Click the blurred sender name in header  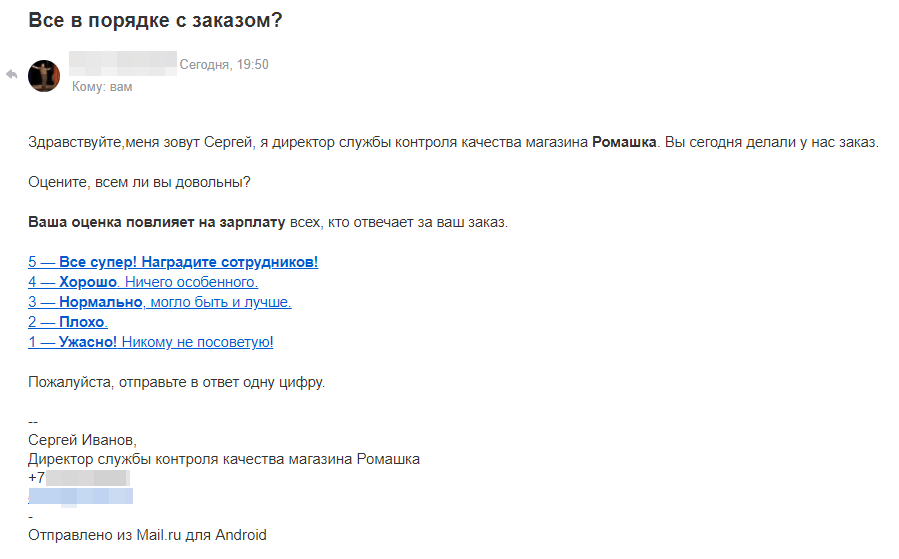[122, 64]
